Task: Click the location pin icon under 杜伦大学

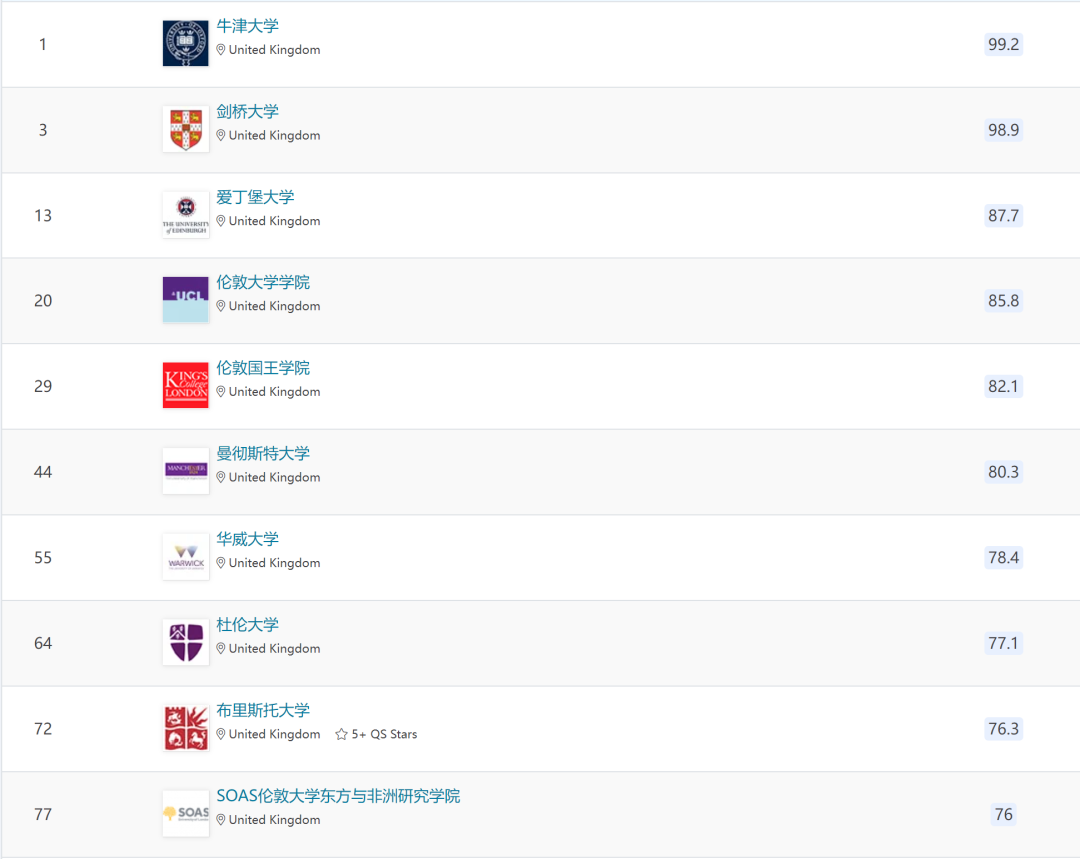Action: (220, 648)
